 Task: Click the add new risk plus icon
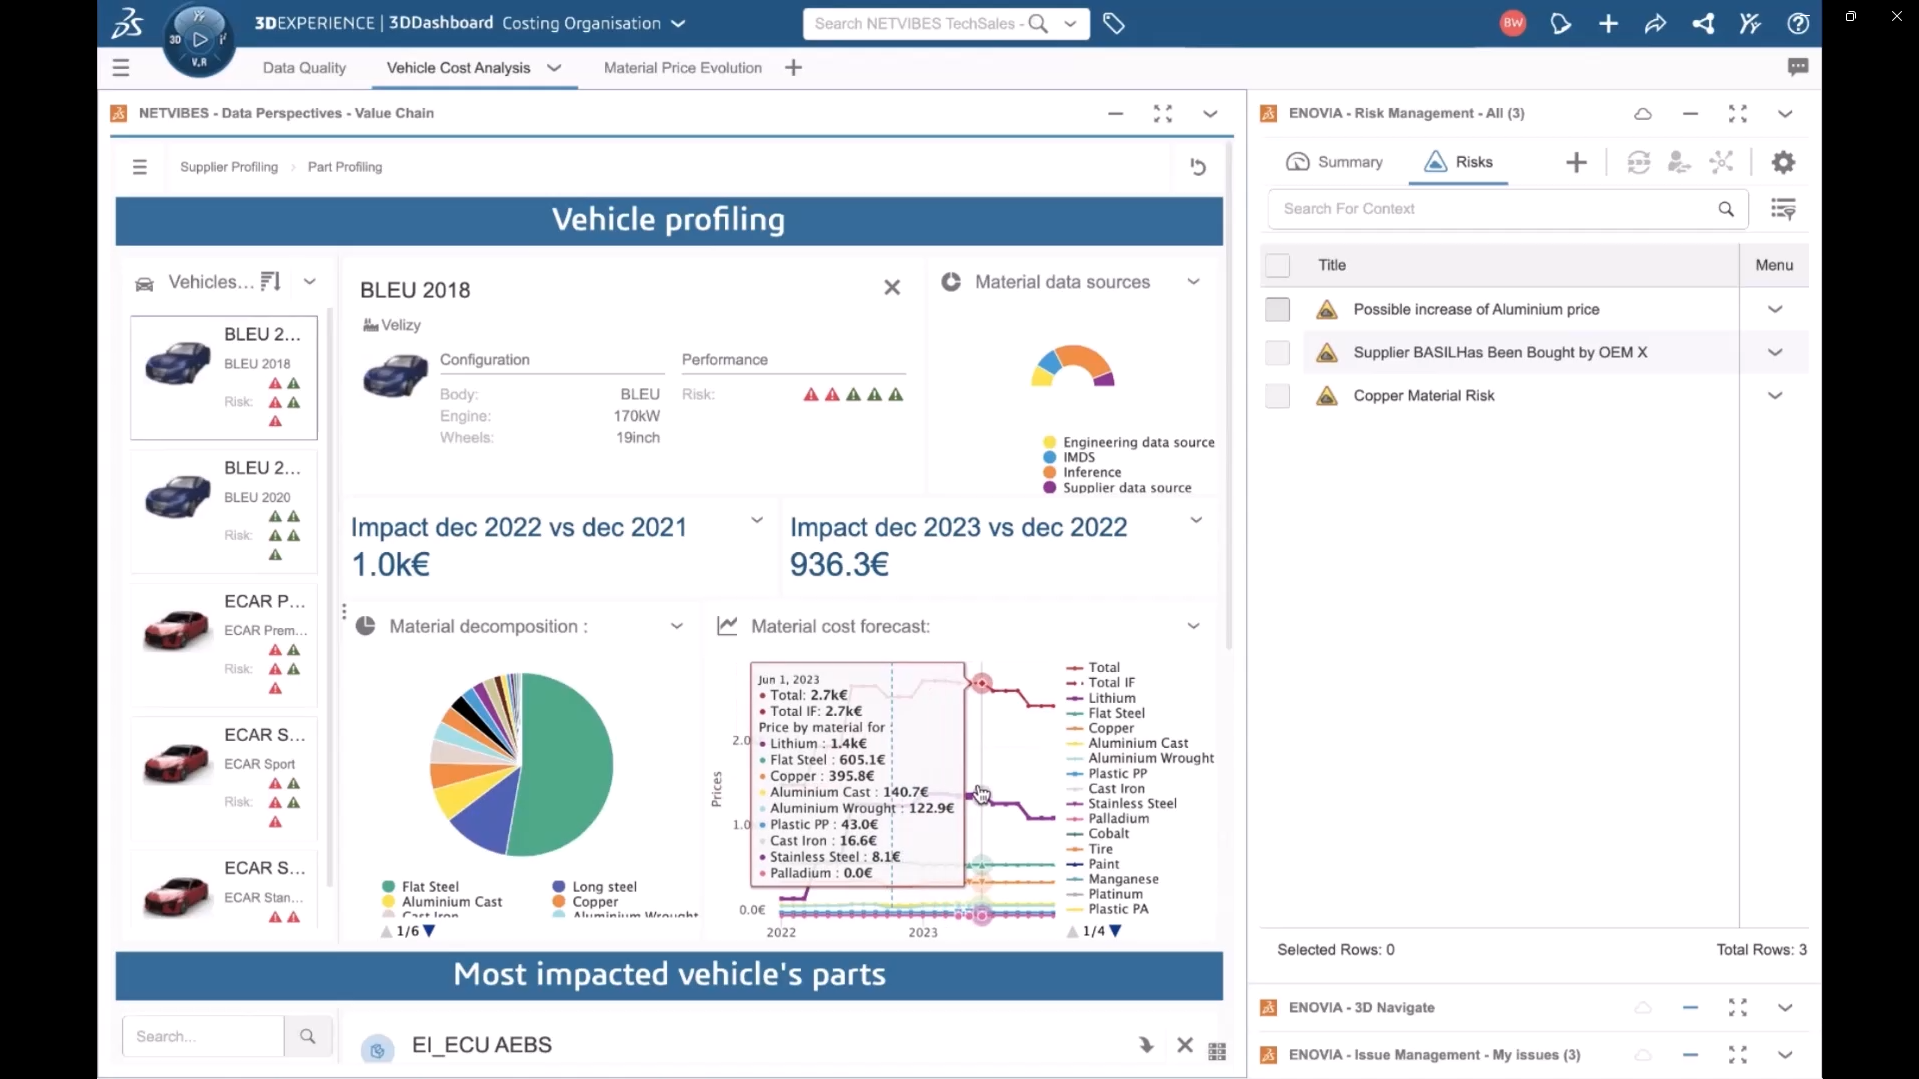(1576, 162)
